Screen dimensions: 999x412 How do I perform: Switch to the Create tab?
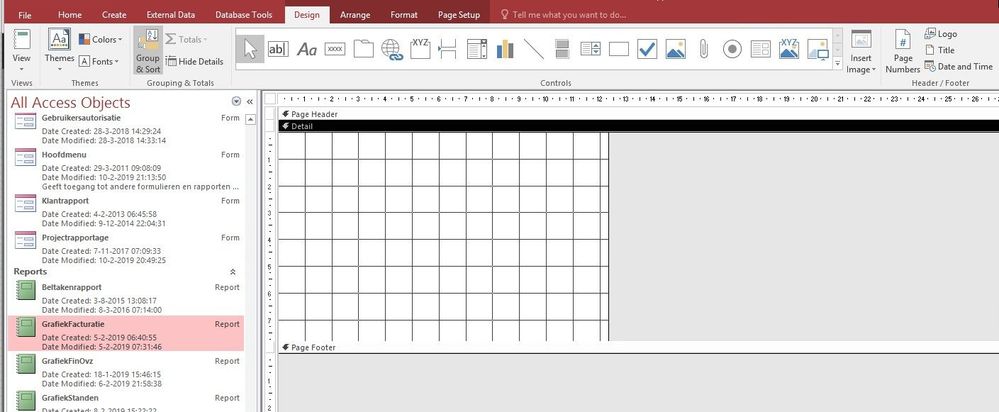pyautogui.click(x=114, y=15)
